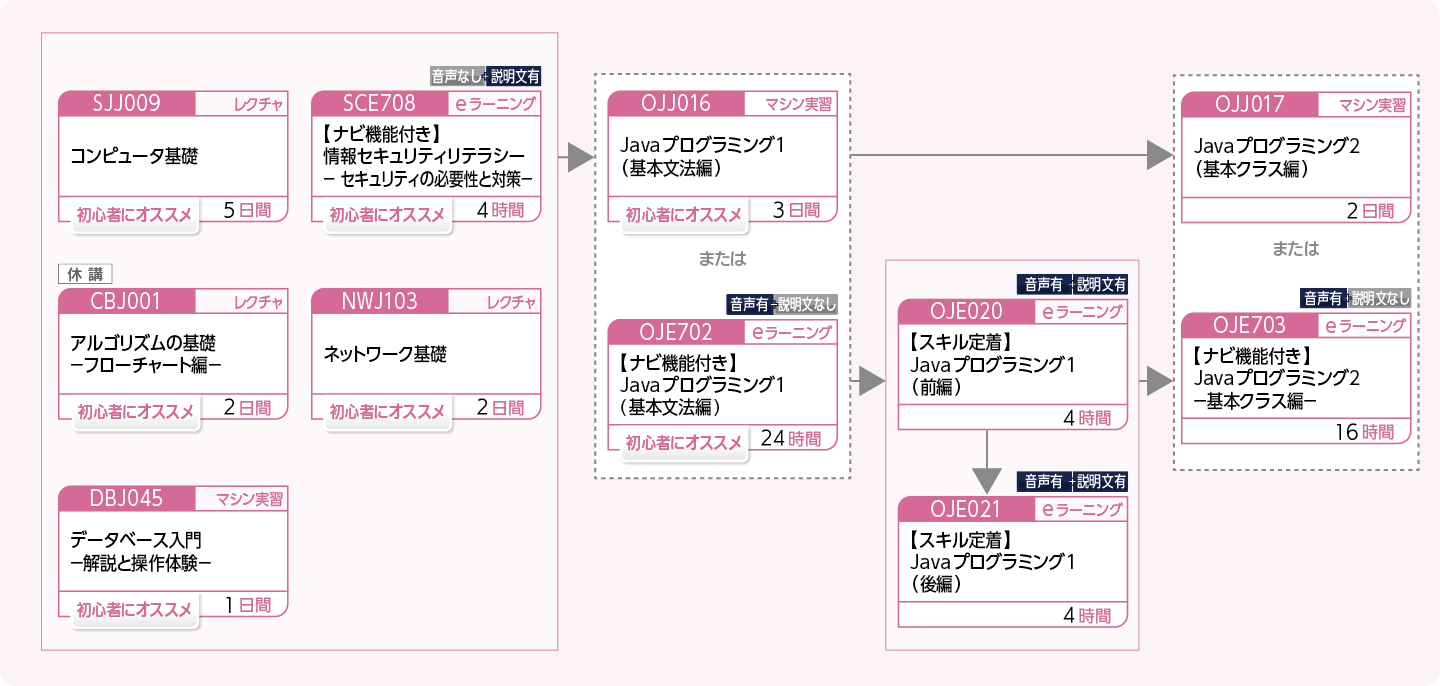
Task: Select CBJ001 アルゴリズムの基礎 course card
Action: point(172,355)
